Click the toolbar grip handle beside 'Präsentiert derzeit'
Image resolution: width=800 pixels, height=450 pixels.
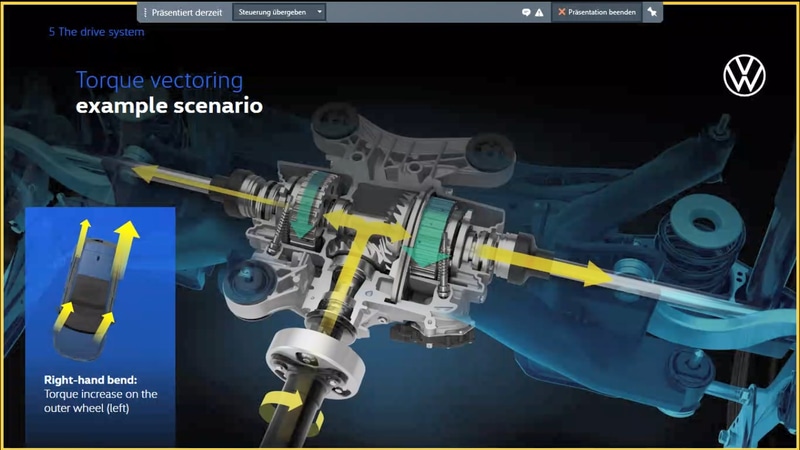(x=145, y=12)
